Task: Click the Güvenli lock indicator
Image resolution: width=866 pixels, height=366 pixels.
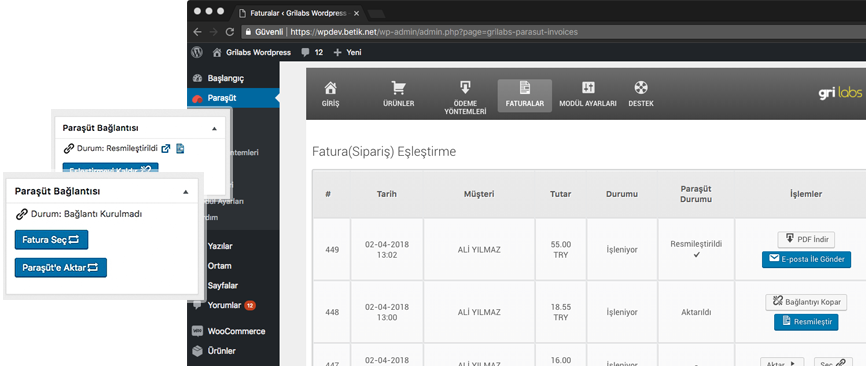Action: [x=265, y=32]
